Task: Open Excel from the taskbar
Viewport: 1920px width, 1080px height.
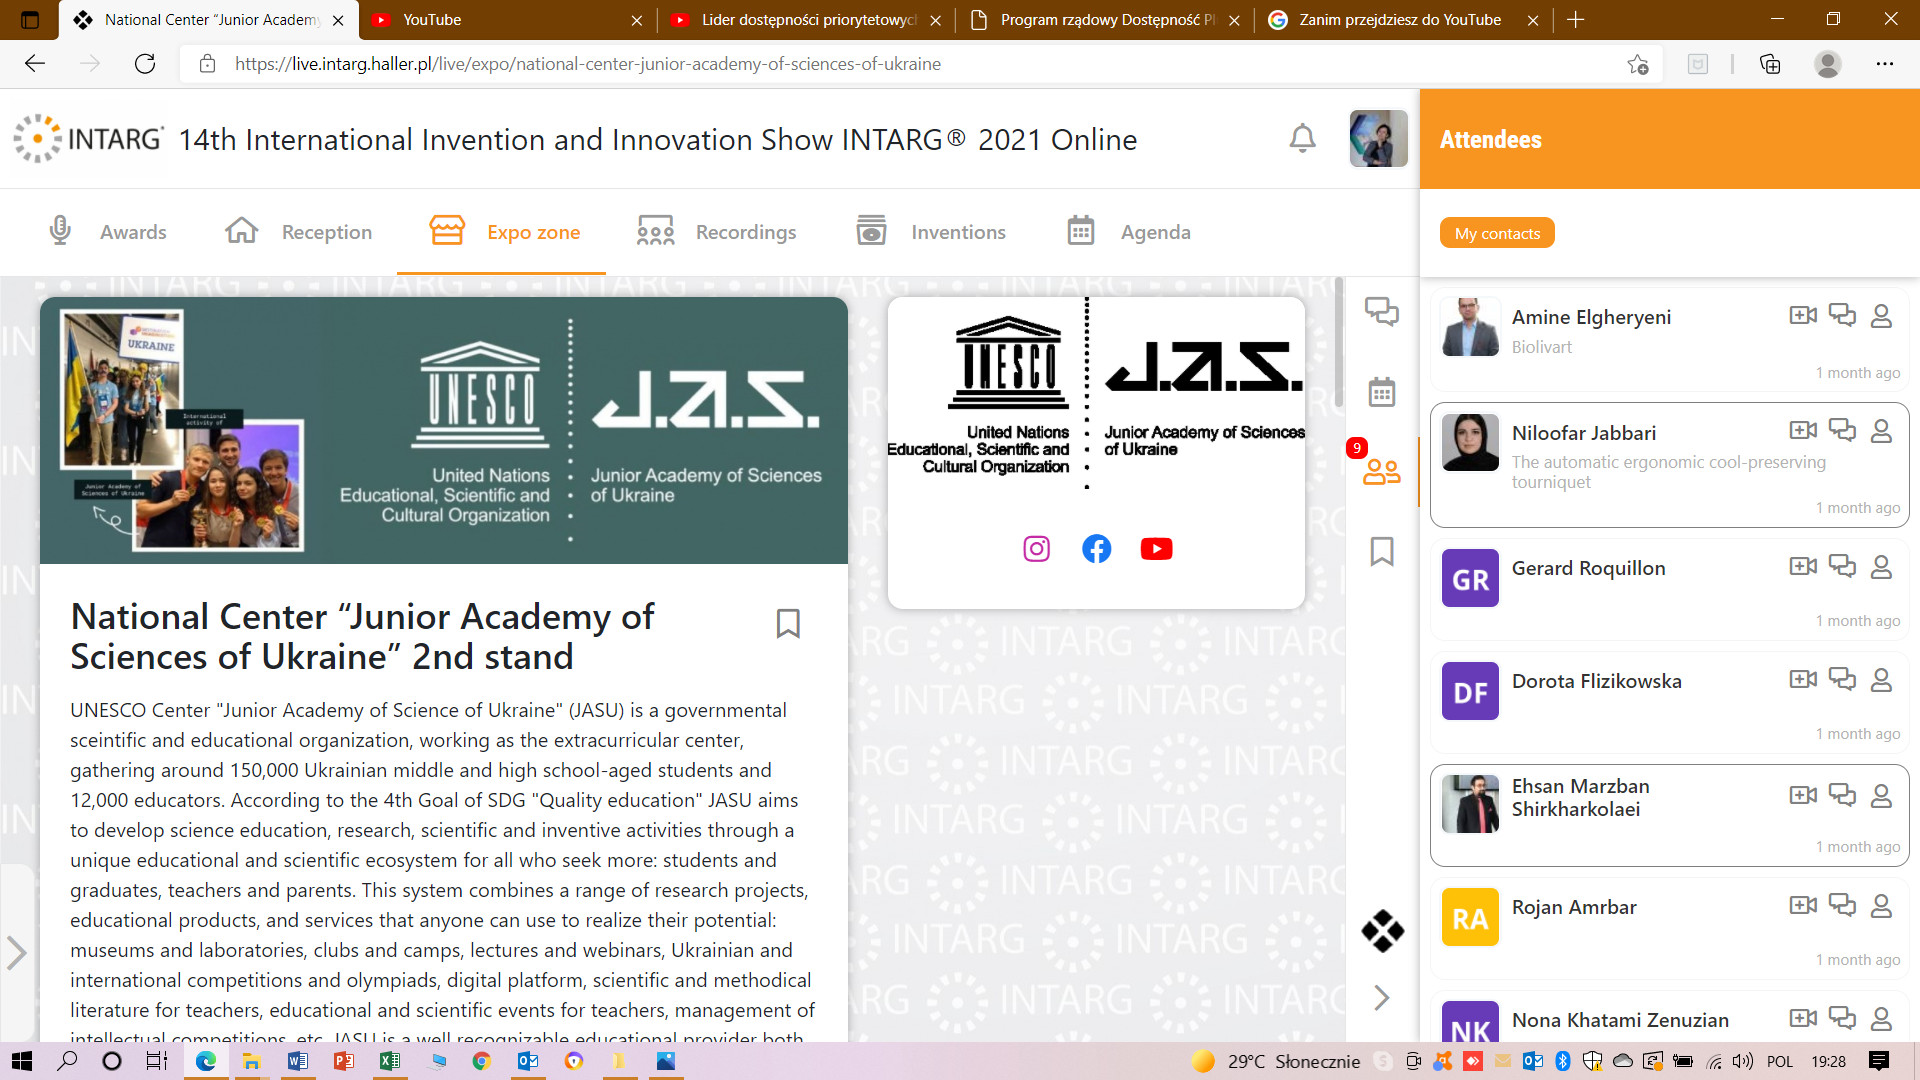Action: tap(390, 1061)
